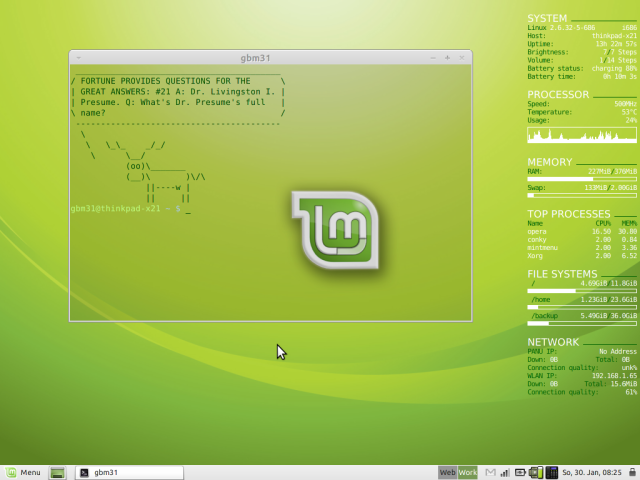Click the power manager battery tray icon

click(520, 473)
